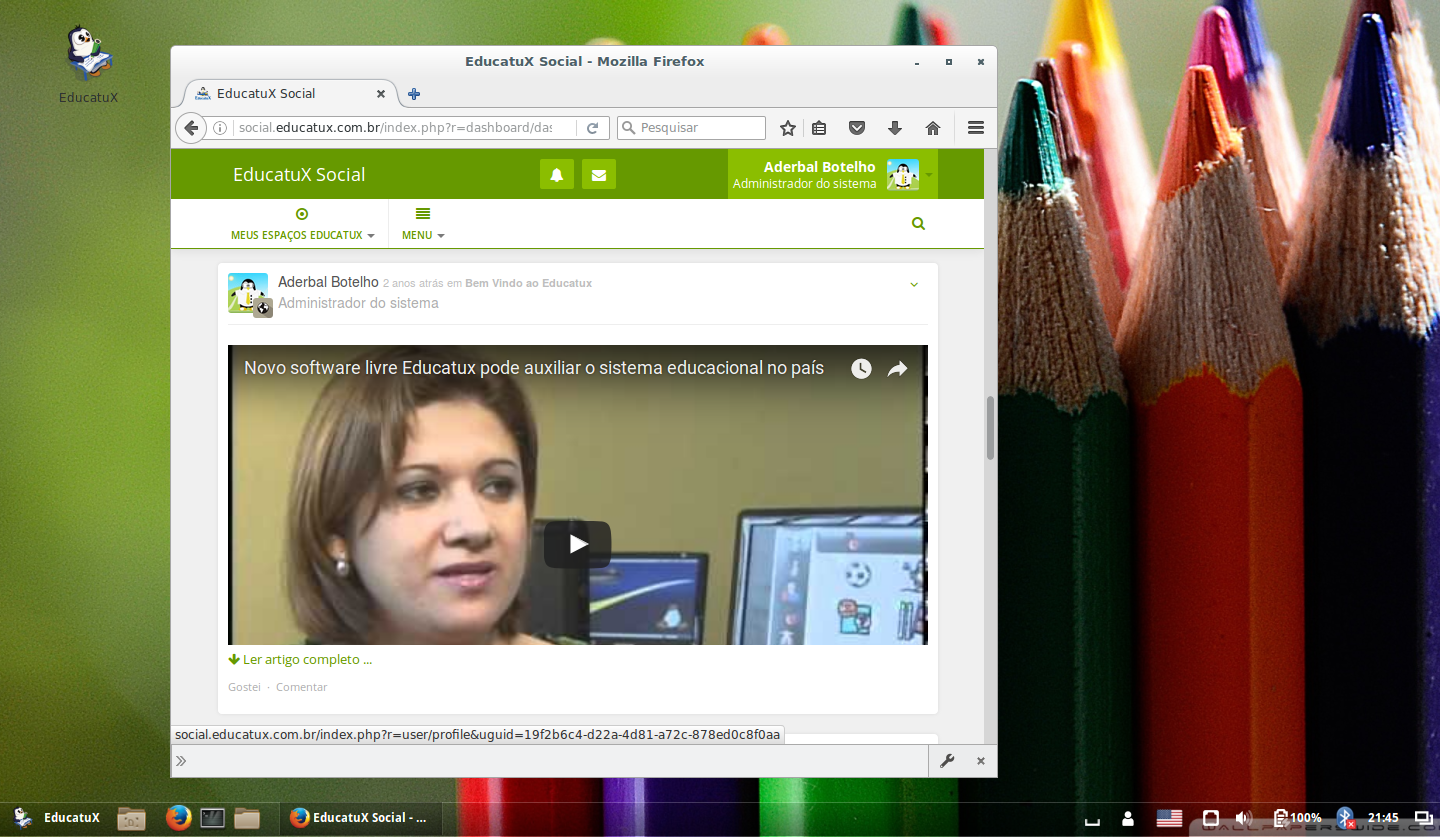This screenshot has height=837, width=1440.
Task: Reload the page in Firefox
Action: click(592, 128)
